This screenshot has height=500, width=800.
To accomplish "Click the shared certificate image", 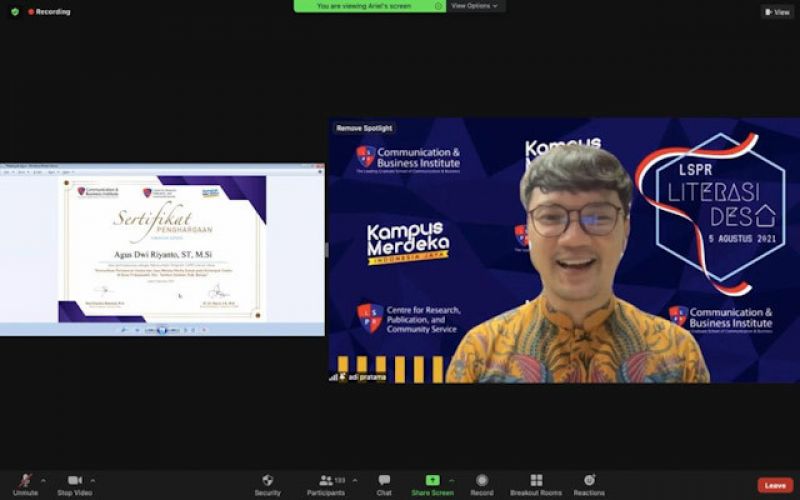I will pos(162,249).
